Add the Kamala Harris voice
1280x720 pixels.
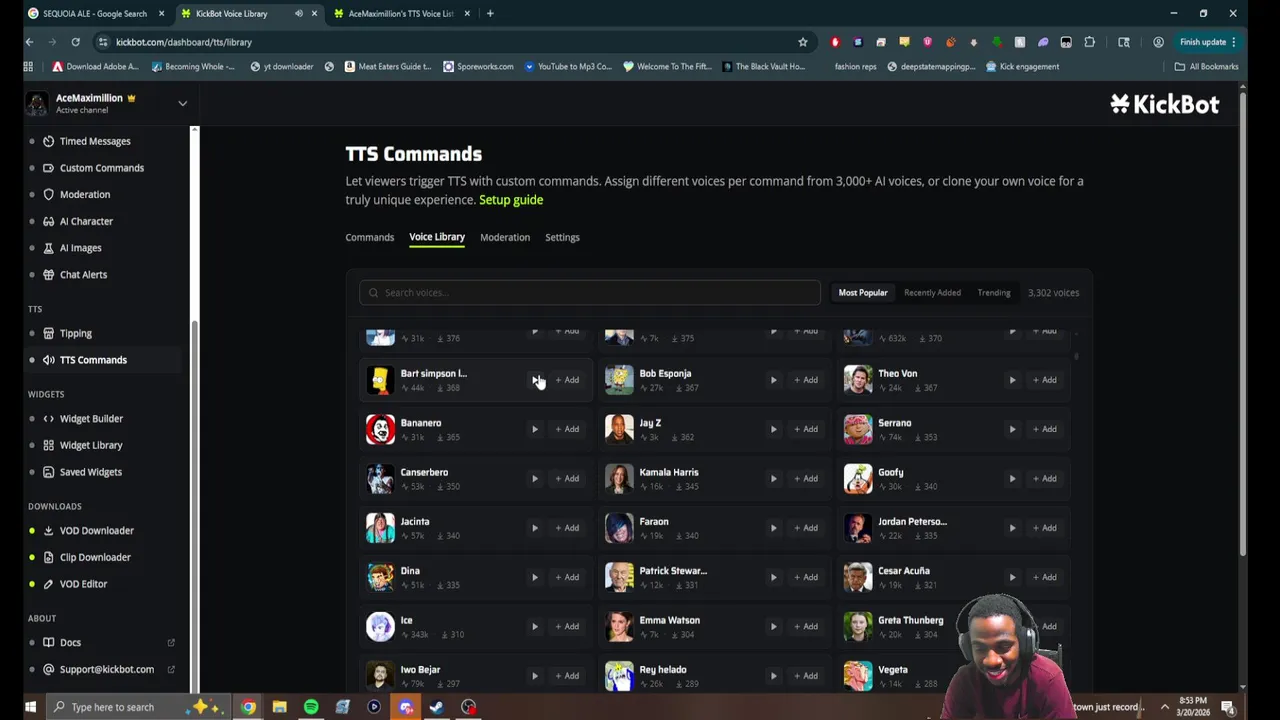pyautogui.click(x=806, y=478)
